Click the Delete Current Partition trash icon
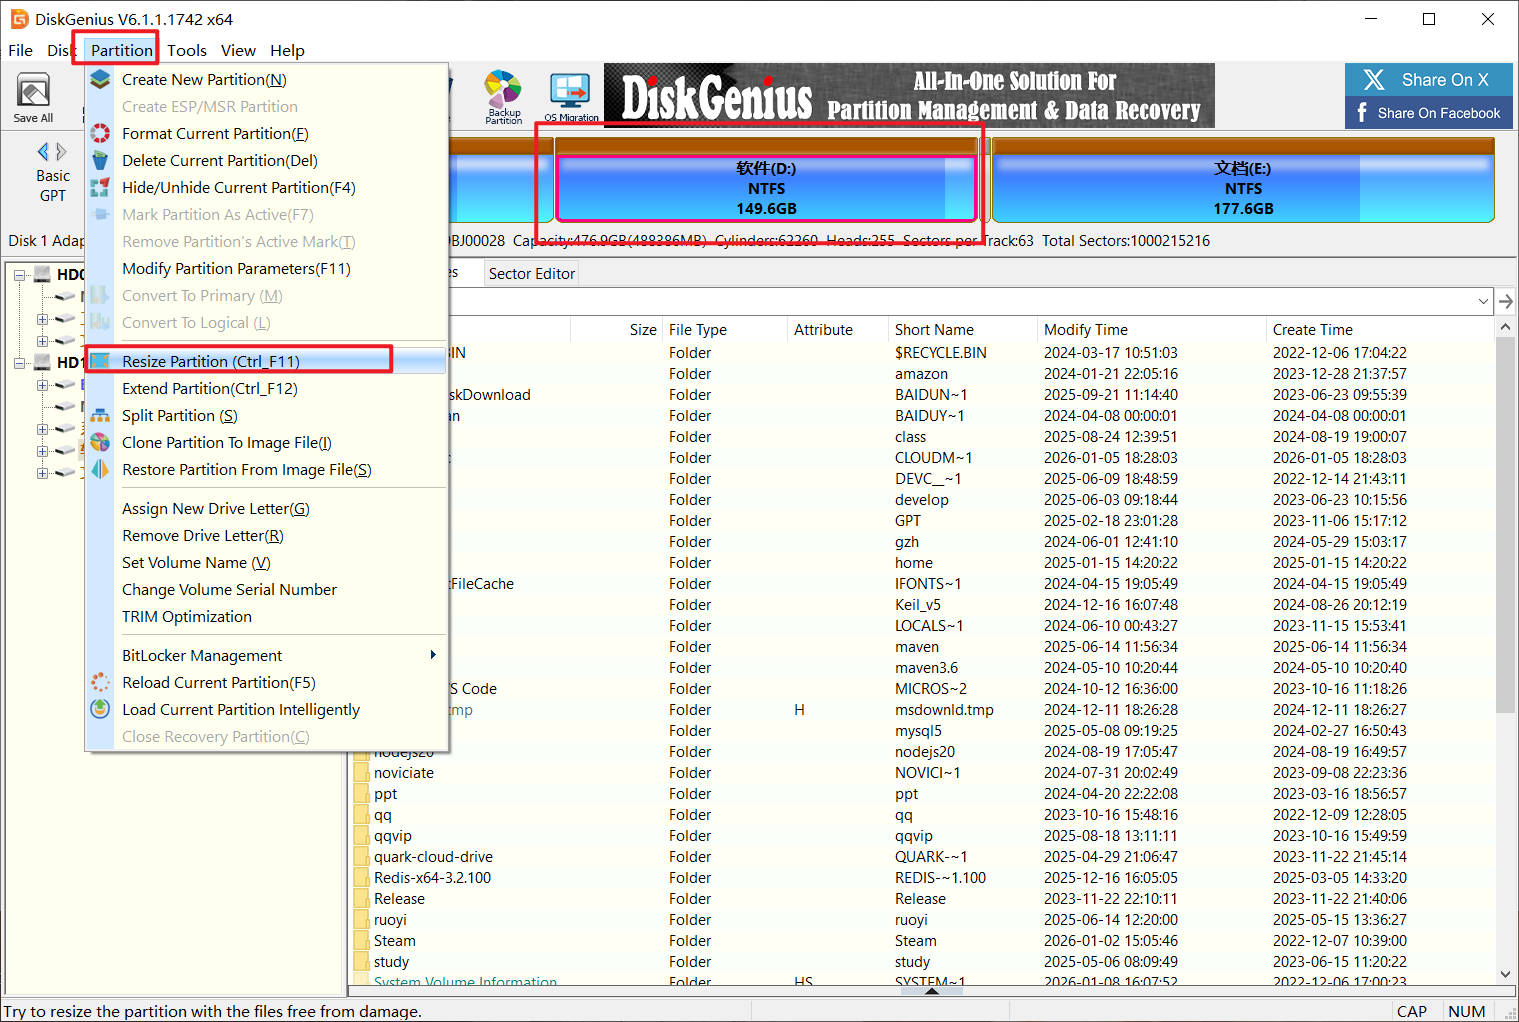1519x1022 pixels. (100, 161)
